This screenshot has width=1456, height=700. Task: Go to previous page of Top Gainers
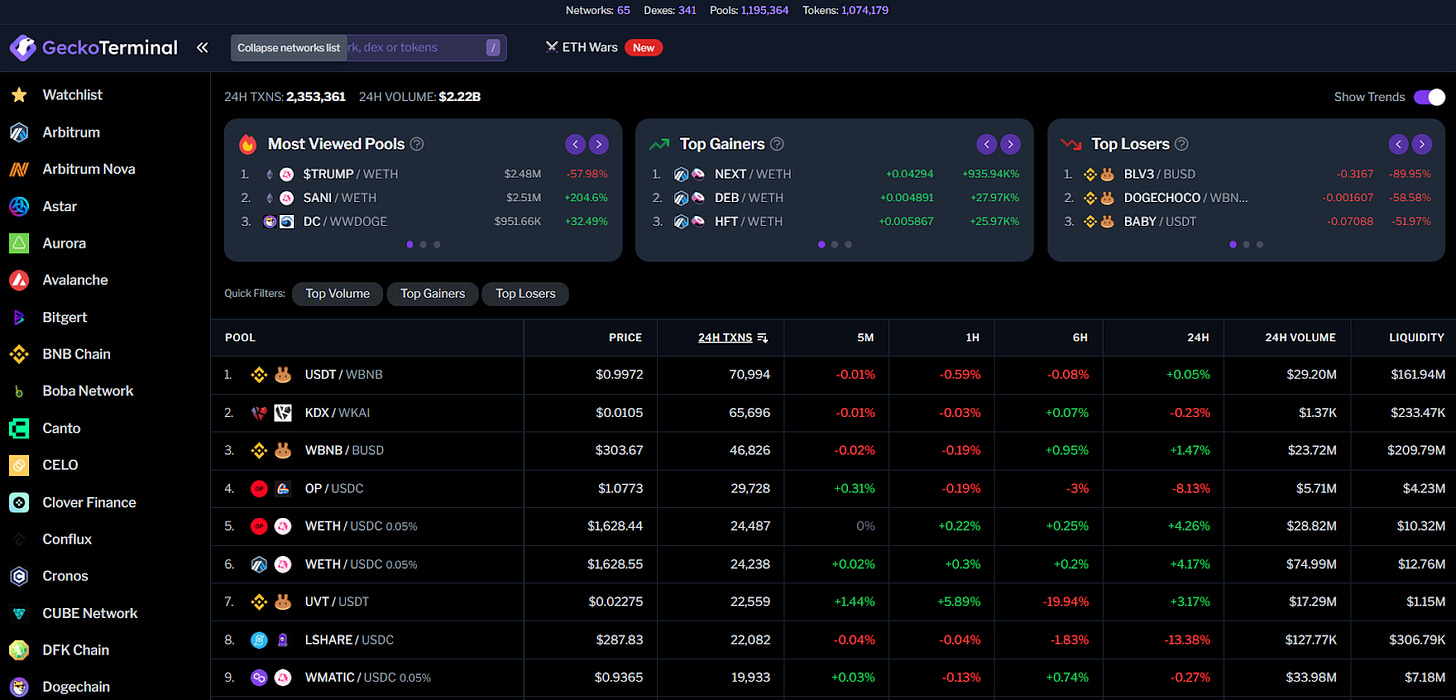tap(987, 144)
